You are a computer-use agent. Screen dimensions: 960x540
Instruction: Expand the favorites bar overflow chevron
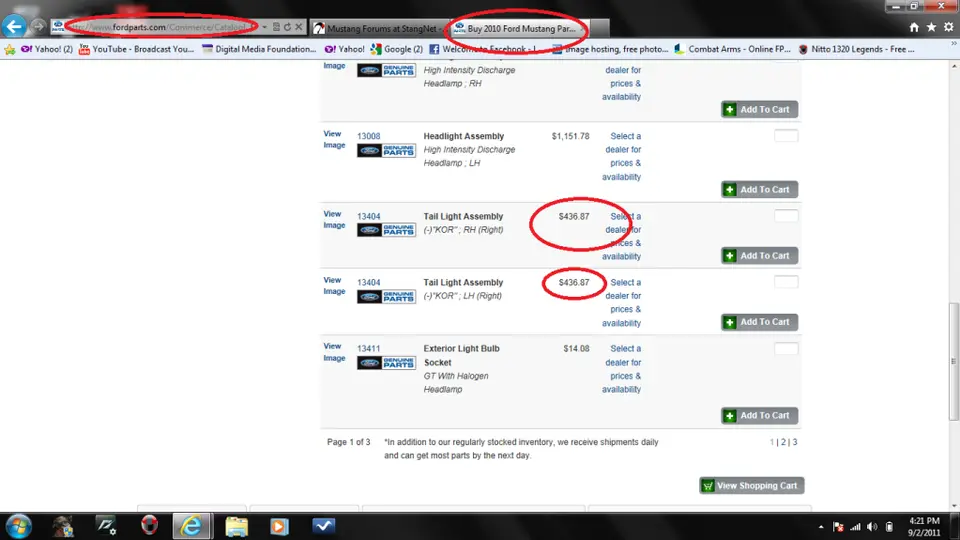pyautogui.click(x=953, y=44)
